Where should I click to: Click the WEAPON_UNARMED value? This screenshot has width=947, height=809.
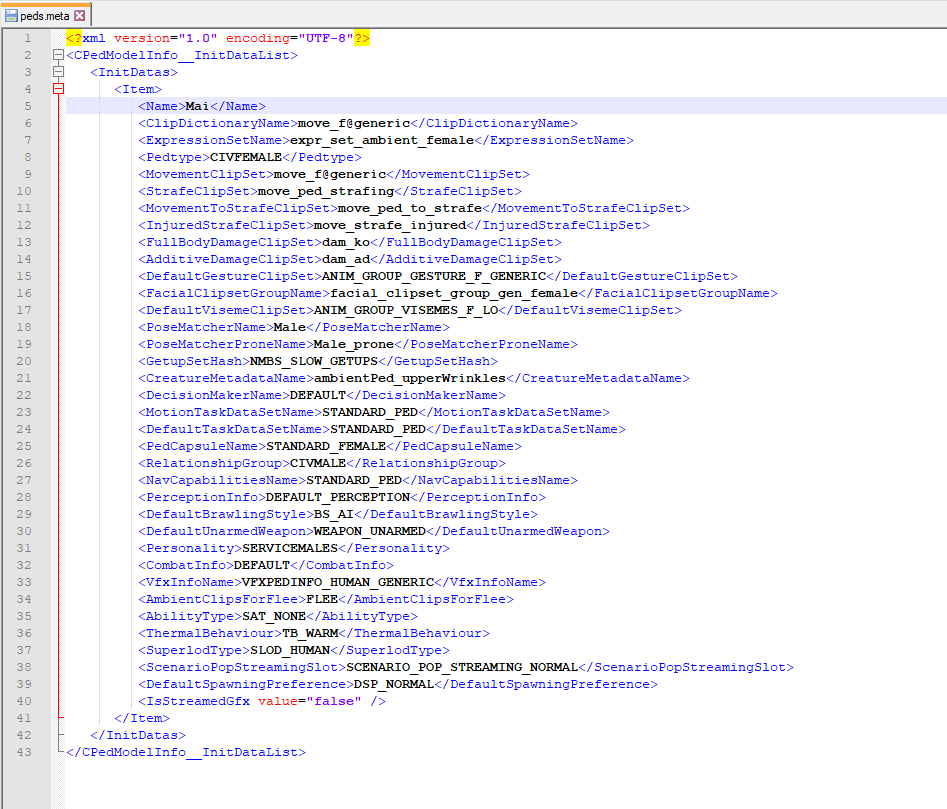tap(370, 531)
